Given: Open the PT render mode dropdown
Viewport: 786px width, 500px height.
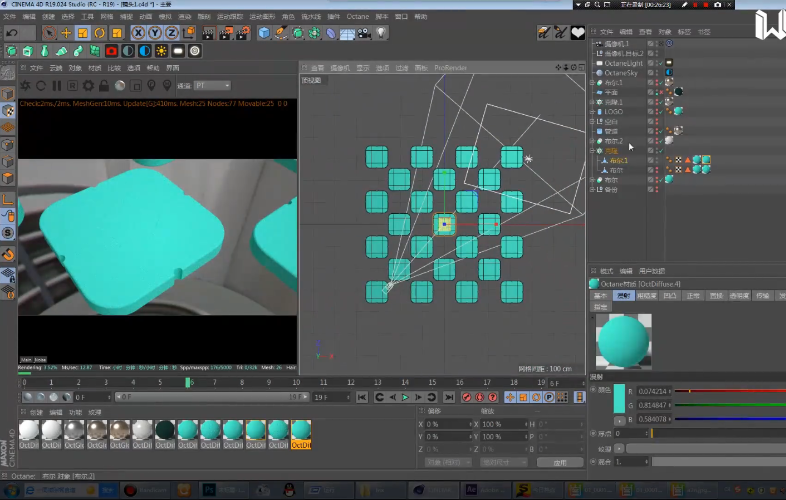Looking at the screenshot, I should [212, 86].
